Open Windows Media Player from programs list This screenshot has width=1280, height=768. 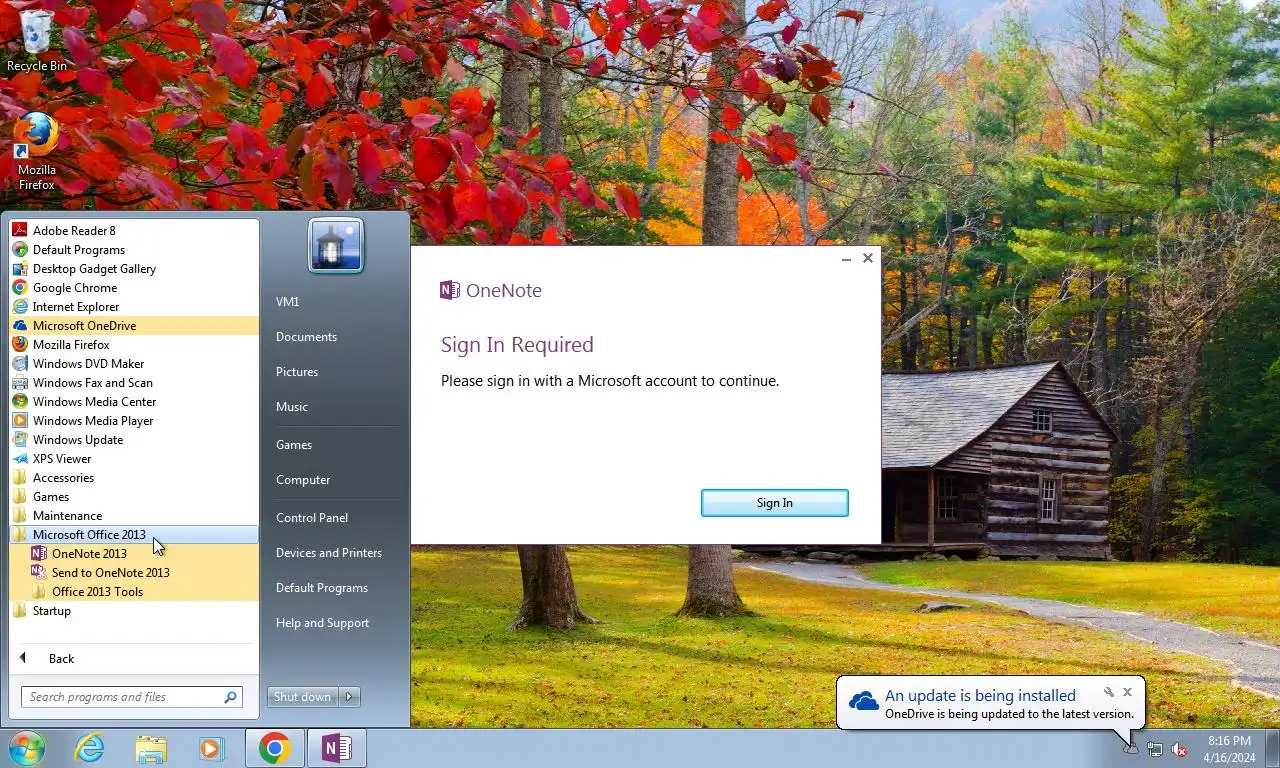[134, 420]
